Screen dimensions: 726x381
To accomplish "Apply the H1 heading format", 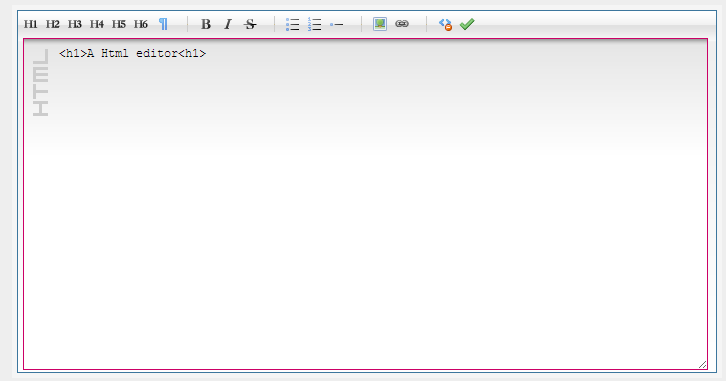I will 31,24.
